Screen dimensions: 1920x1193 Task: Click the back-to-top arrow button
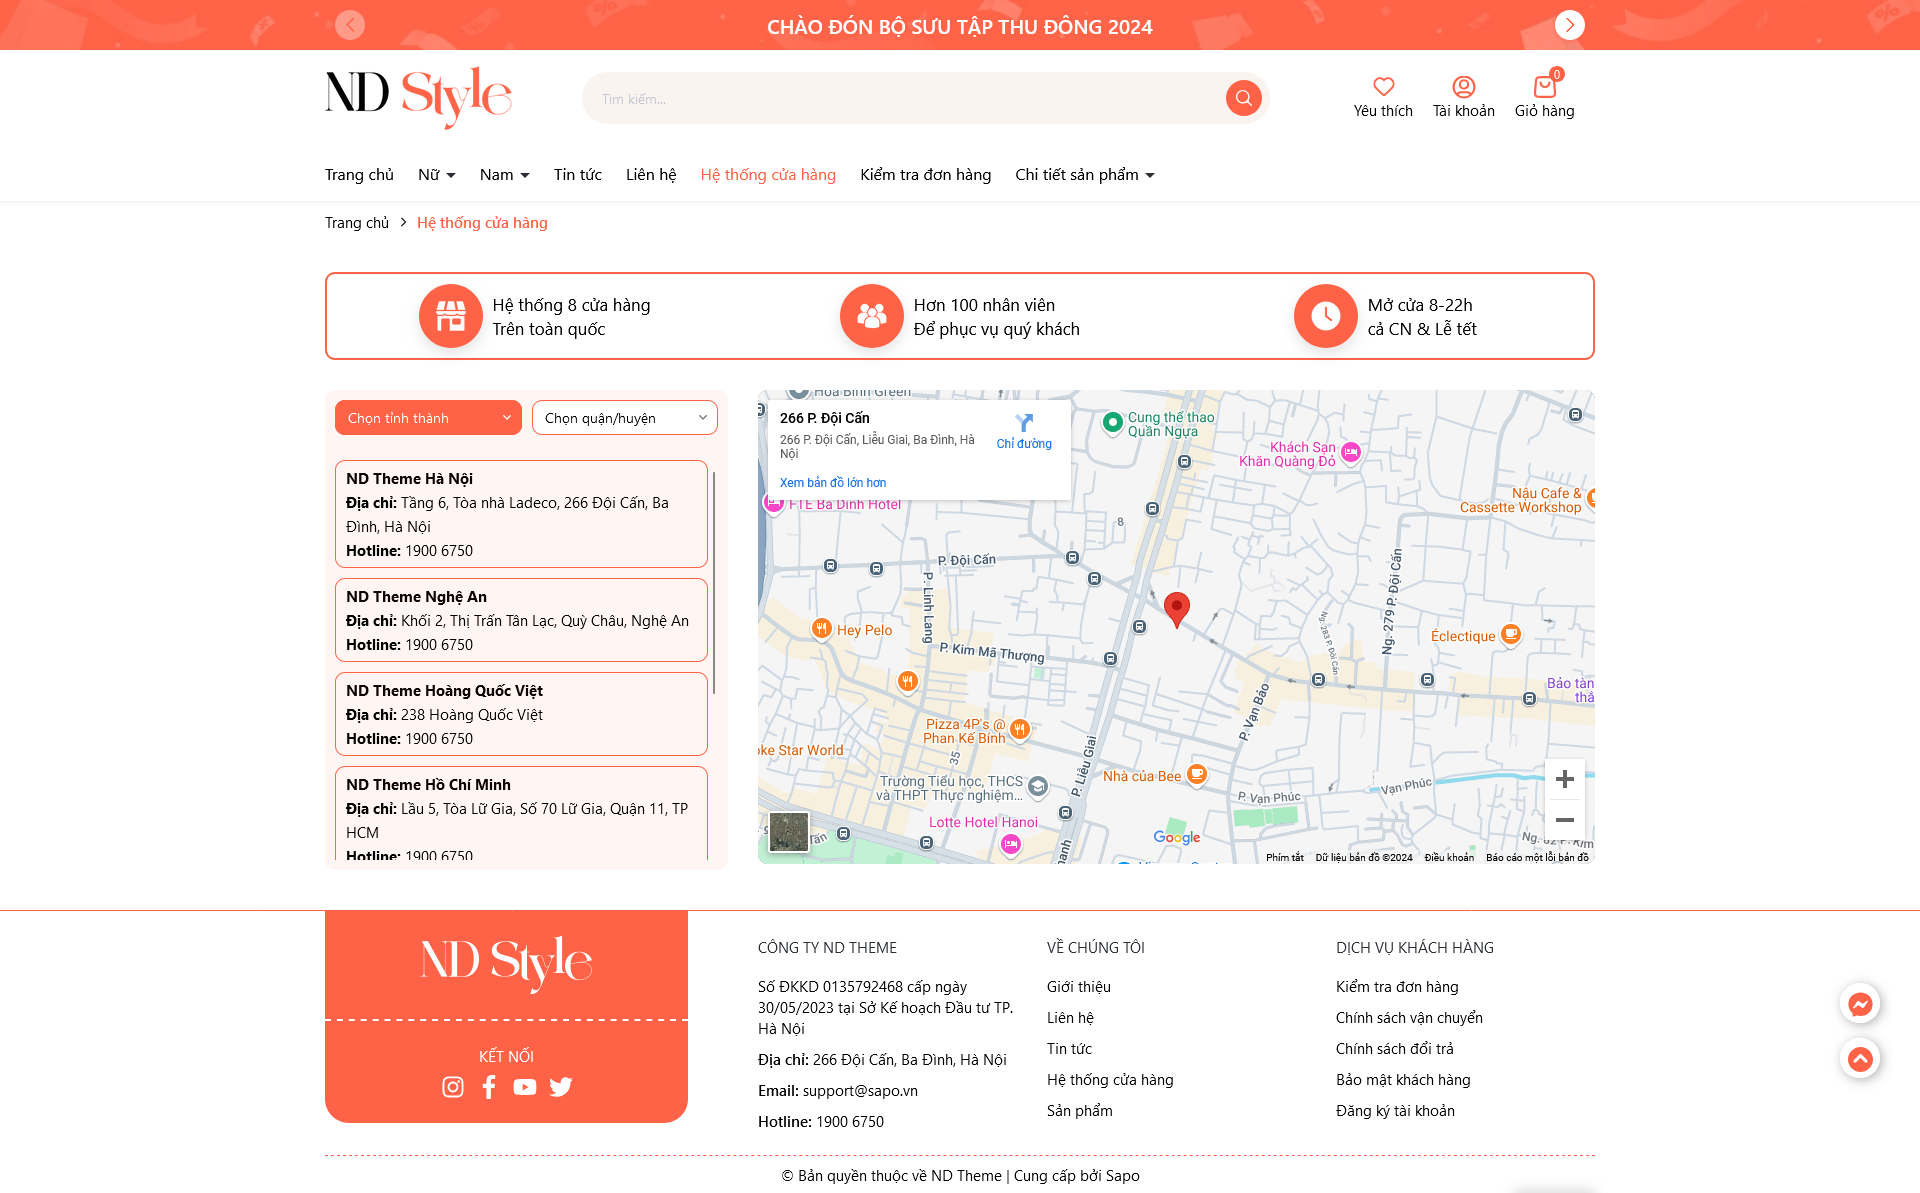pos(1860,1059)
